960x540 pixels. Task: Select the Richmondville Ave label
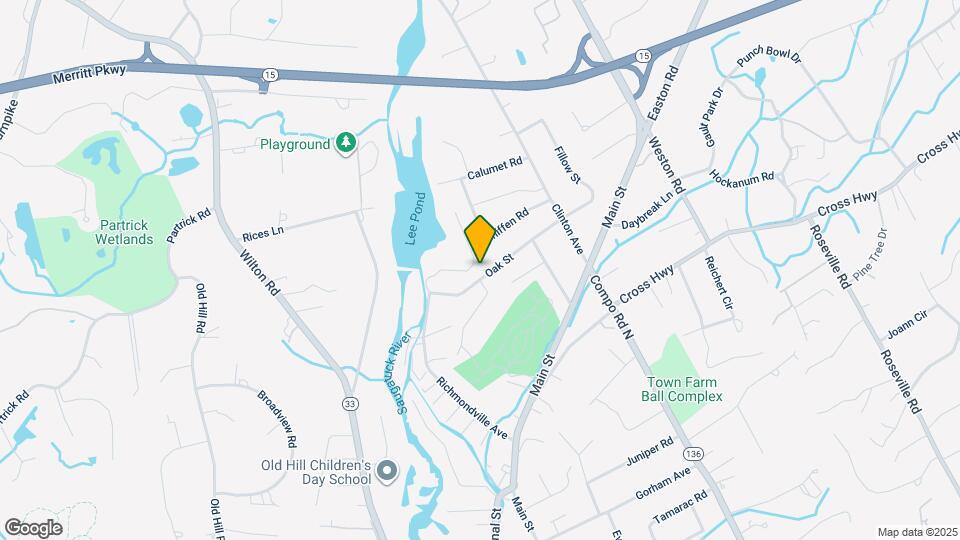coord(471,408)
